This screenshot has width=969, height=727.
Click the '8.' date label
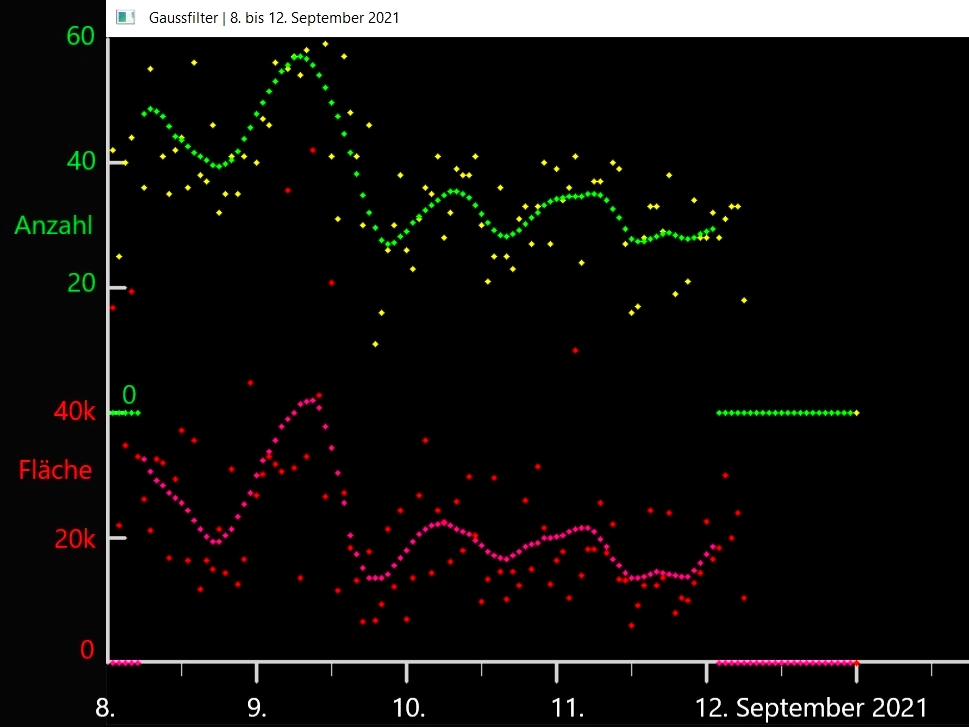(105, 708)
